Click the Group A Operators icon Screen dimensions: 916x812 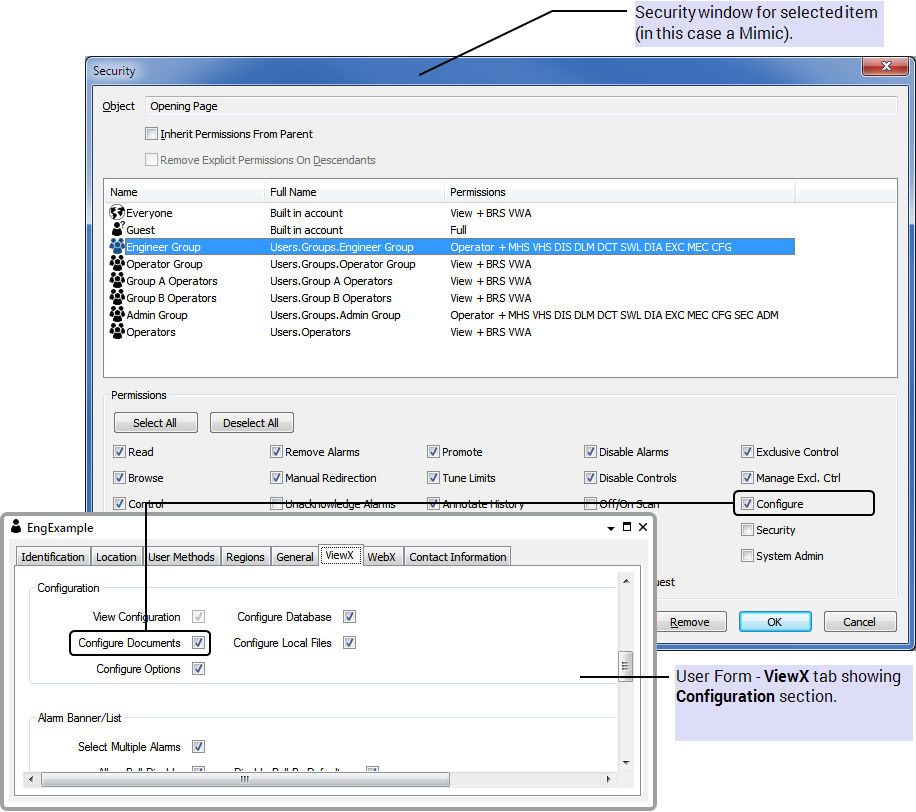[x=117, y=280]
